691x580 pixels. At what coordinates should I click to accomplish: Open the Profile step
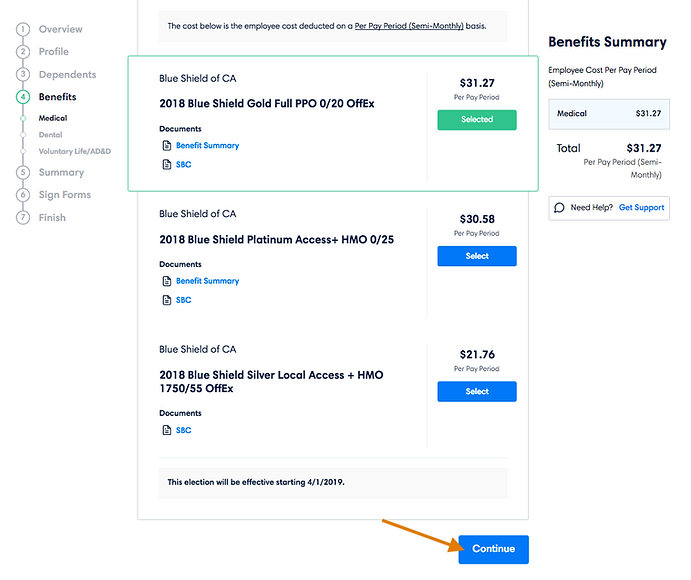point(54,52)
